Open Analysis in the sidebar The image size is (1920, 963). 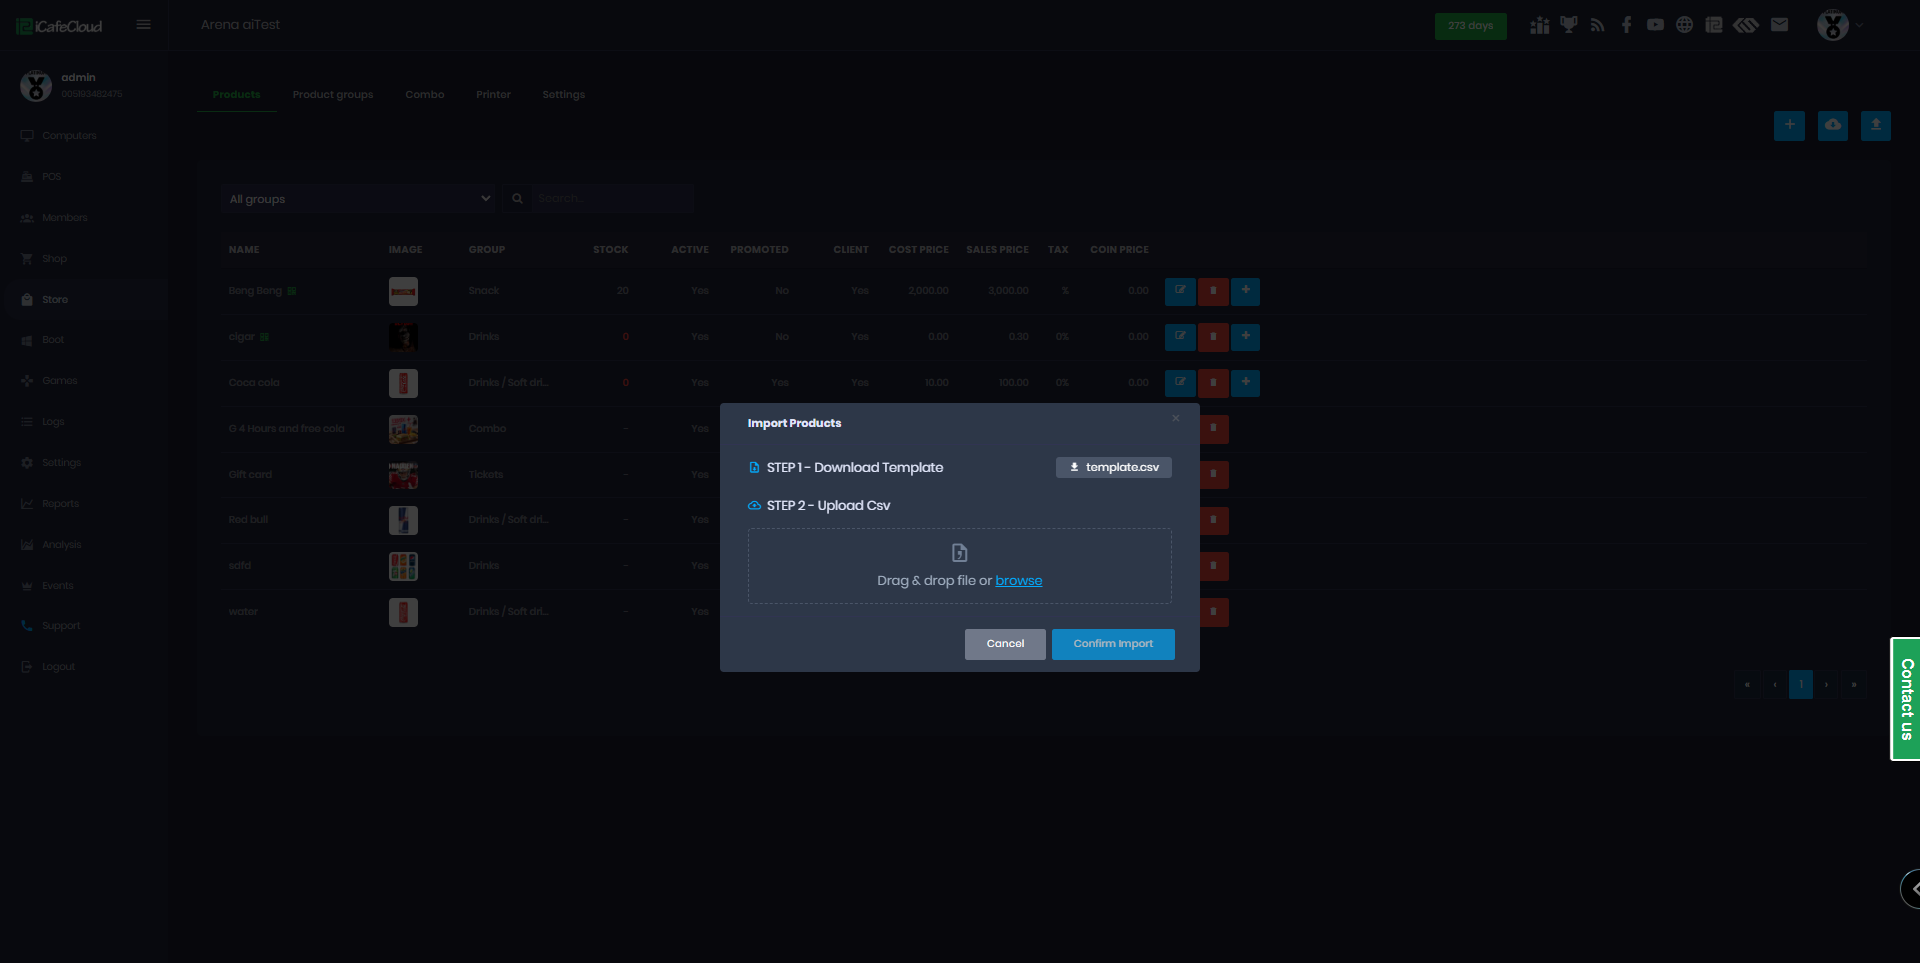click(62, 545)
